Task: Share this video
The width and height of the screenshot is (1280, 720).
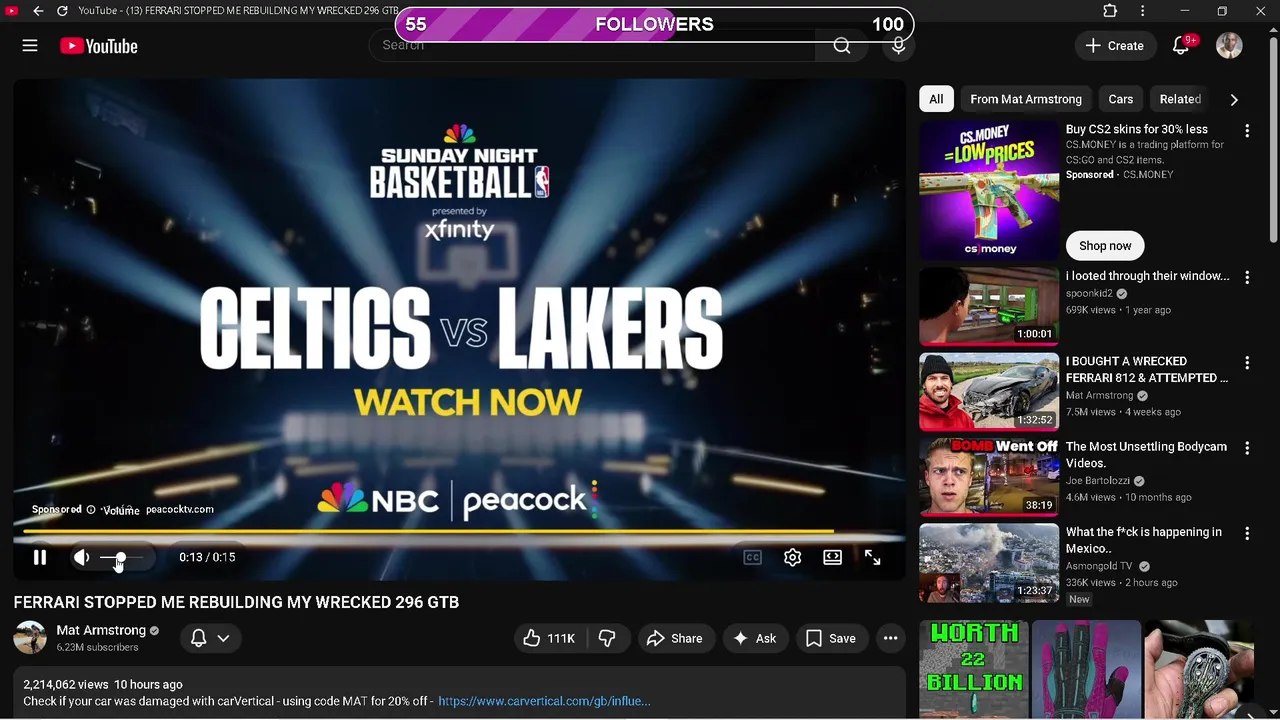Action: 674,638
